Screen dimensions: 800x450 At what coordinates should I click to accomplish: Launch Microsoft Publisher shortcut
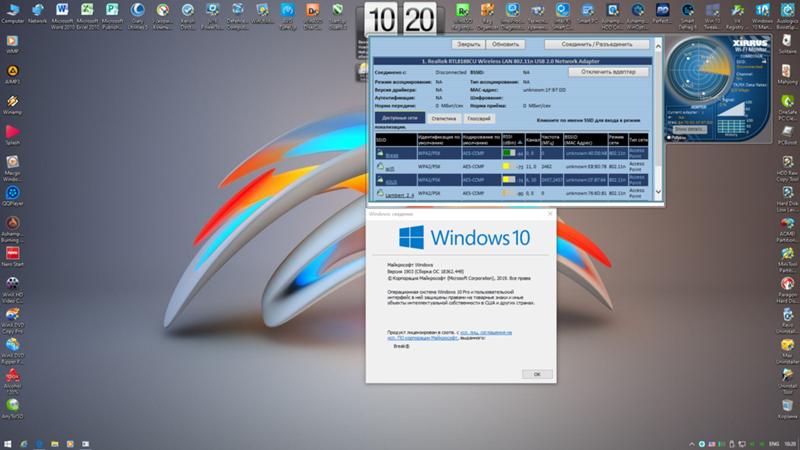pyautogui.click(x=112, y=15)
